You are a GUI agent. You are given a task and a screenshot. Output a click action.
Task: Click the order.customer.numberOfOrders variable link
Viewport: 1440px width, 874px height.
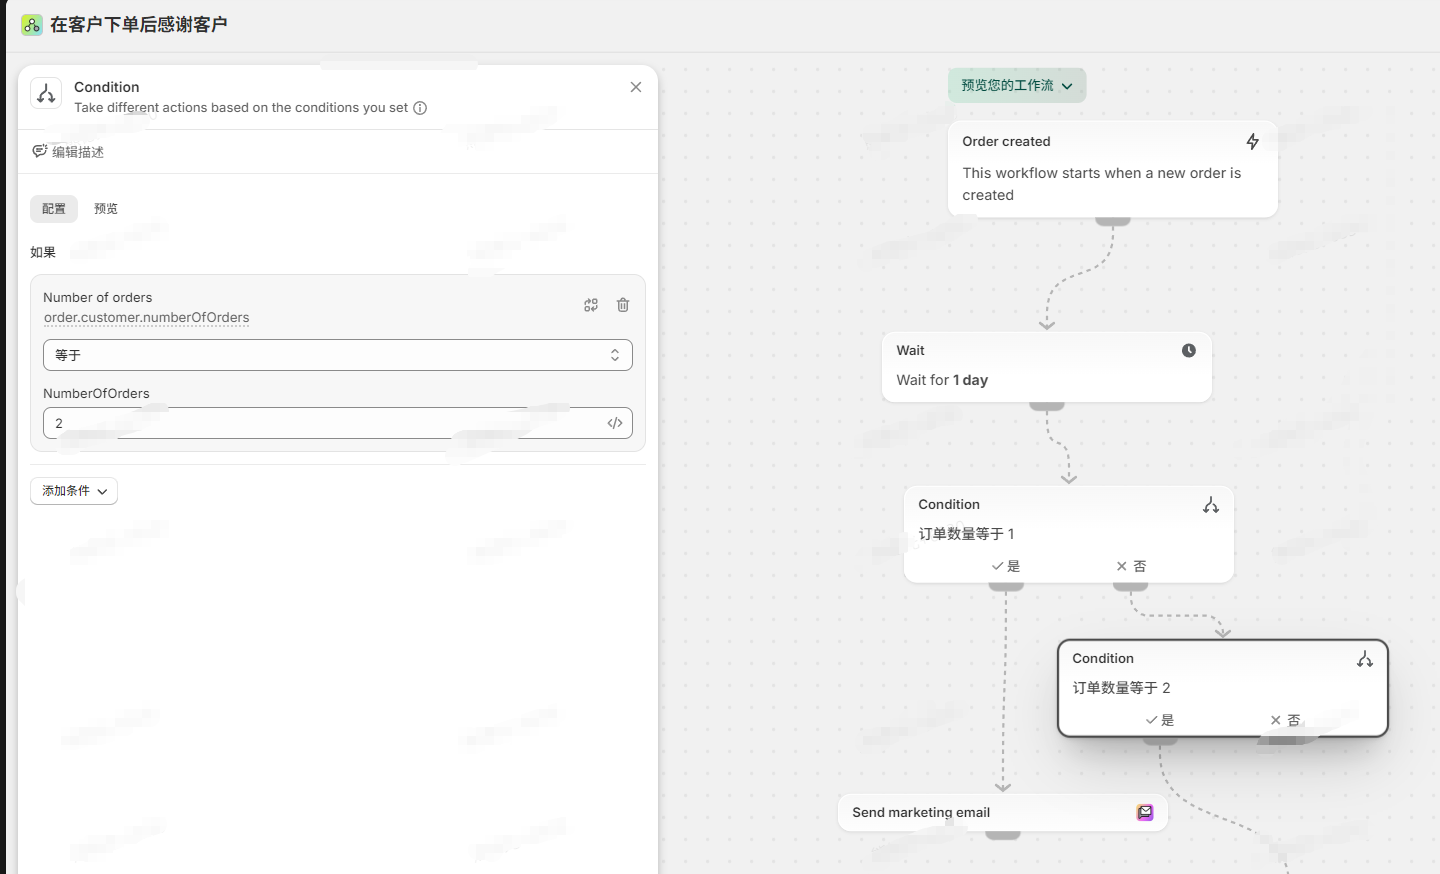146,318
